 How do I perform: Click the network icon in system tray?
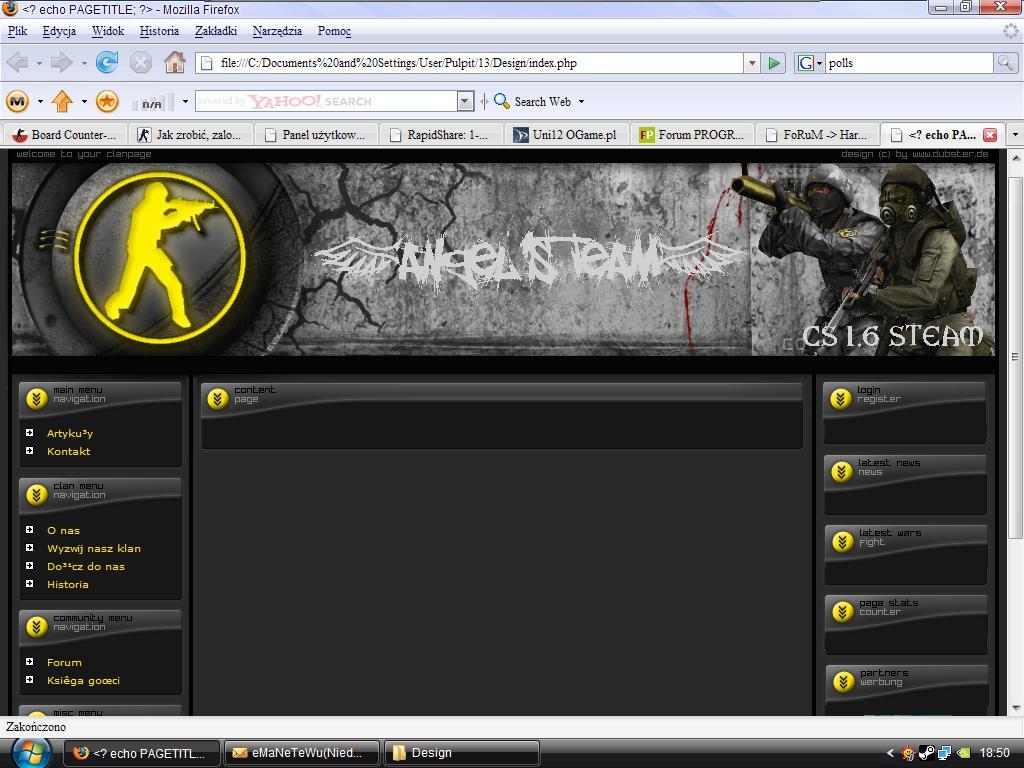coord(944,753)
